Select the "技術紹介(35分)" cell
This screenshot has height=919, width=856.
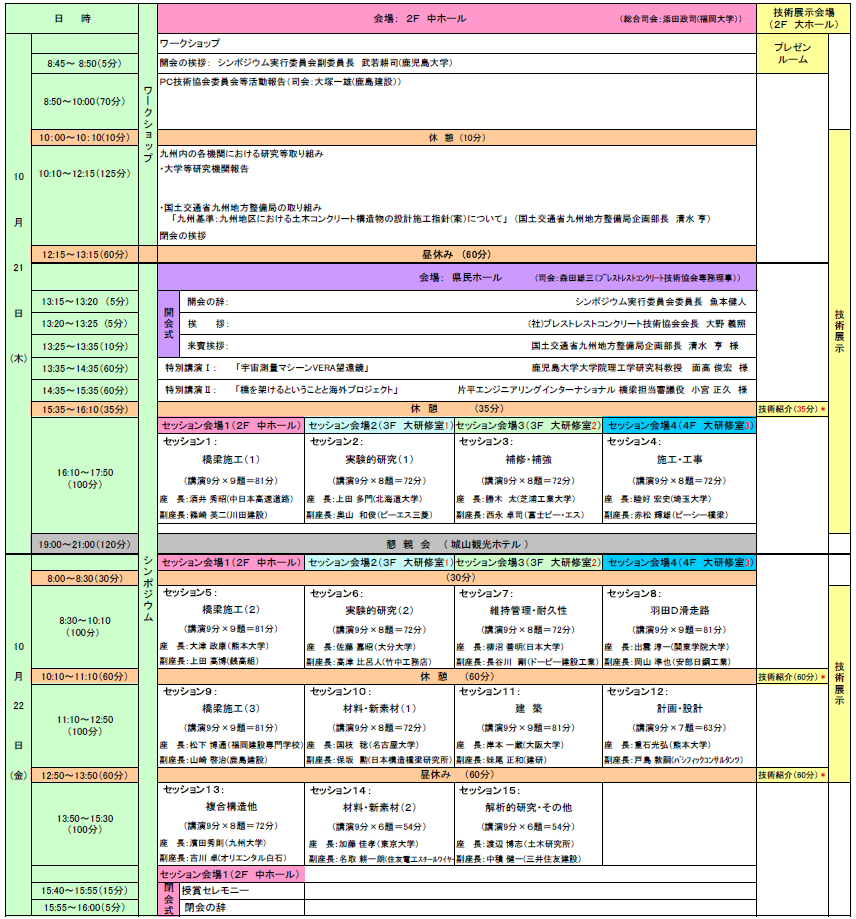click(792, 409)
